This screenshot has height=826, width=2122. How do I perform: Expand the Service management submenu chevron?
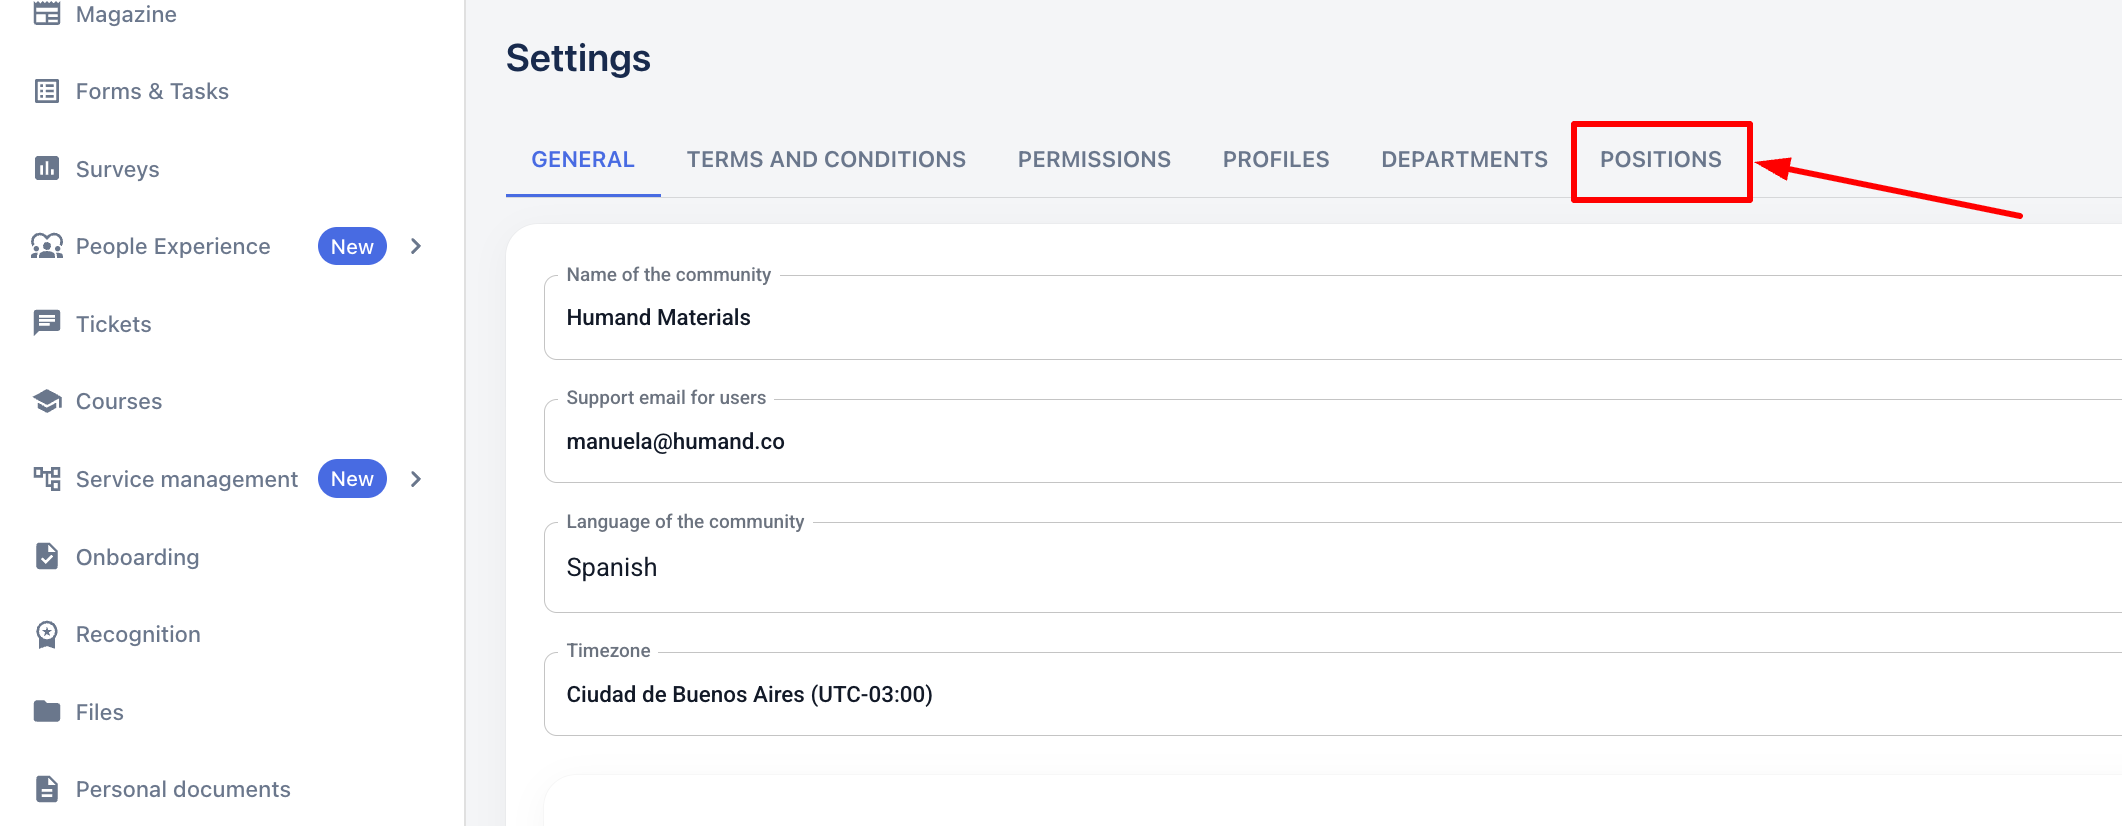click(x=416, y=479)
